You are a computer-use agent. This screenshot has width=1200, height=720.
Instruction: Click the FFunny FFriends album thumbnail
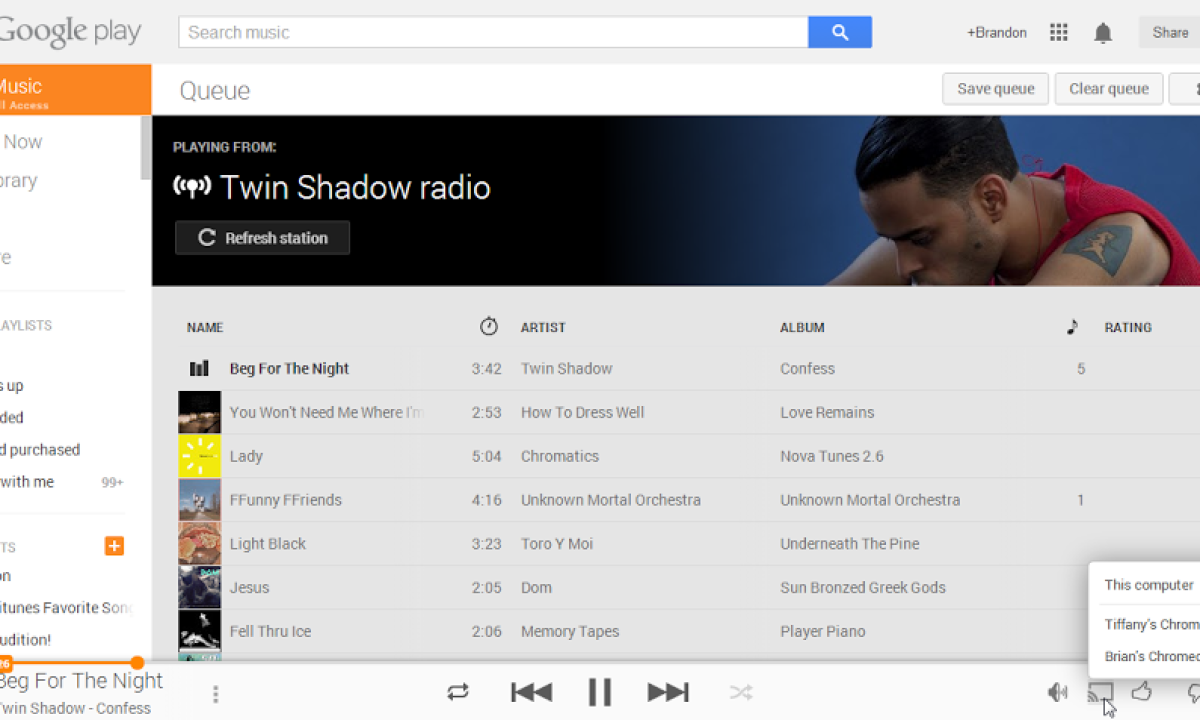[199, 500]
